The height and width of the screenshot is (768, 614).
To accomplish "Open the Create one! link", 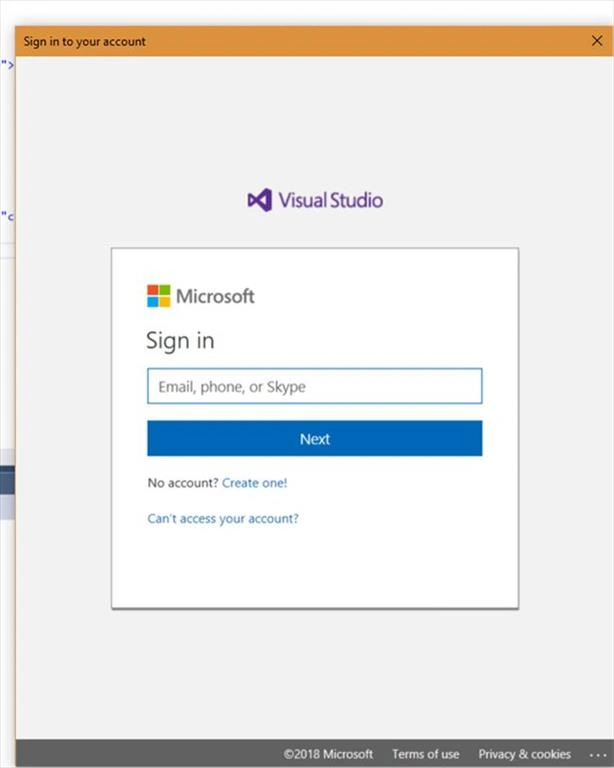I will (x=255, y=483).
